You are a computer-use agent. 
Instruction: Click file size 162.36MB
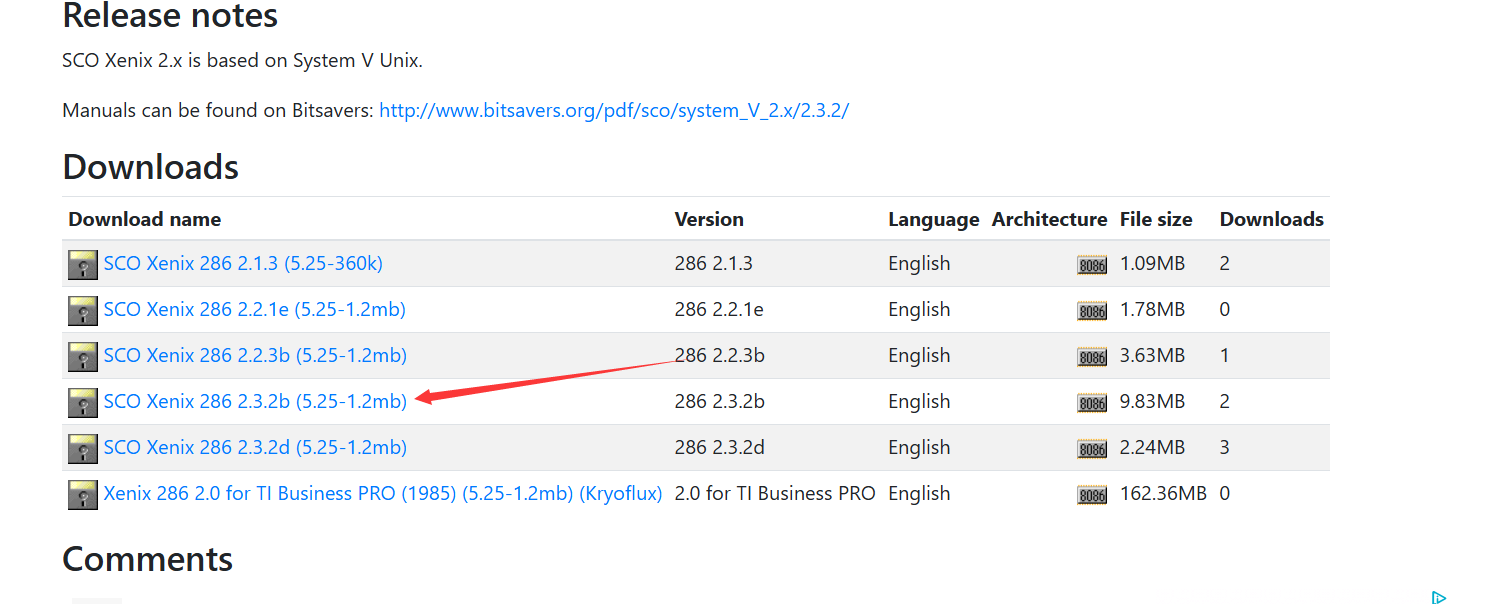(1163, 494)
